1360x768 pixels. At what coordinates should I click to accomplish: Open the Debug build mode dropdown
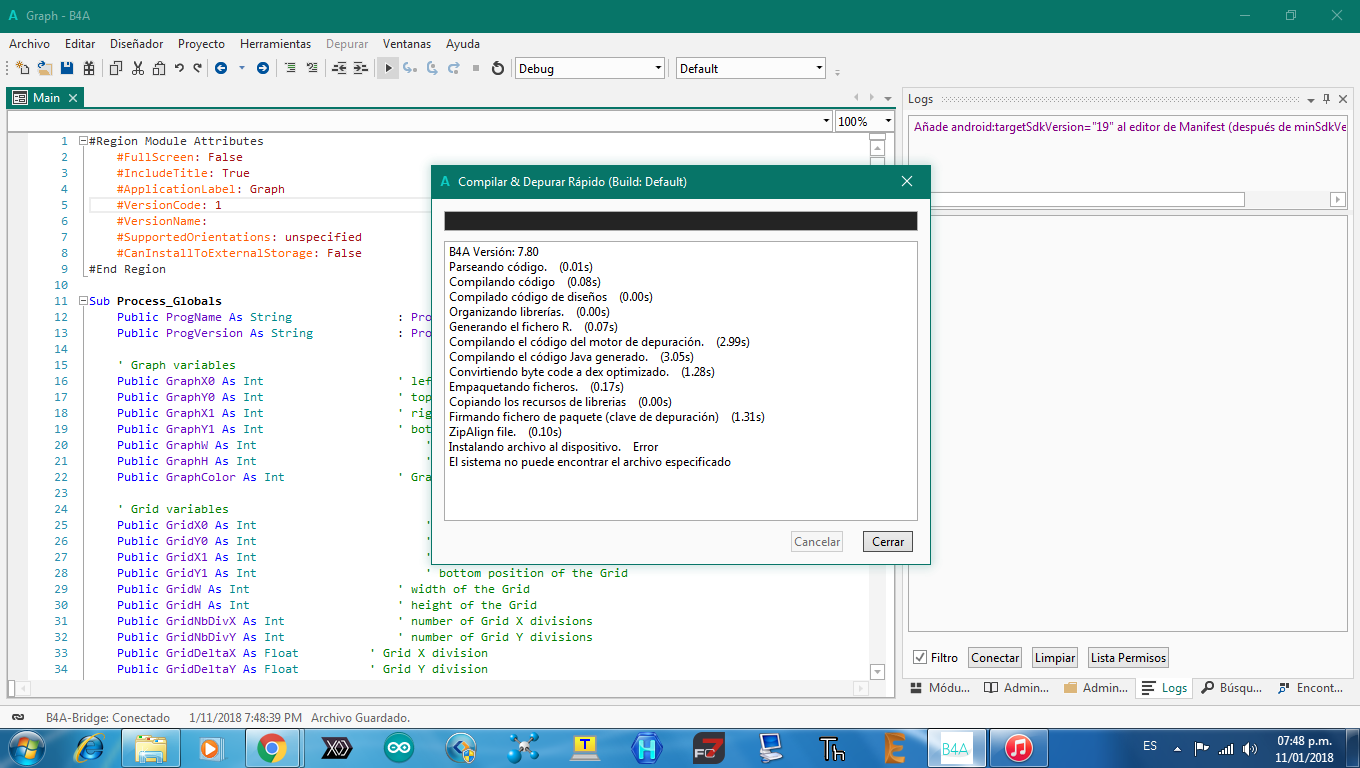(x=658, y=68)
